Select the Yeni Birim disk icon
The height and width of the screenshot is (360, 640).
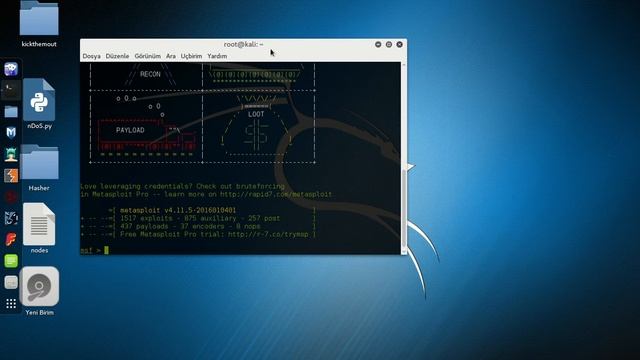(x=39, y=291)
